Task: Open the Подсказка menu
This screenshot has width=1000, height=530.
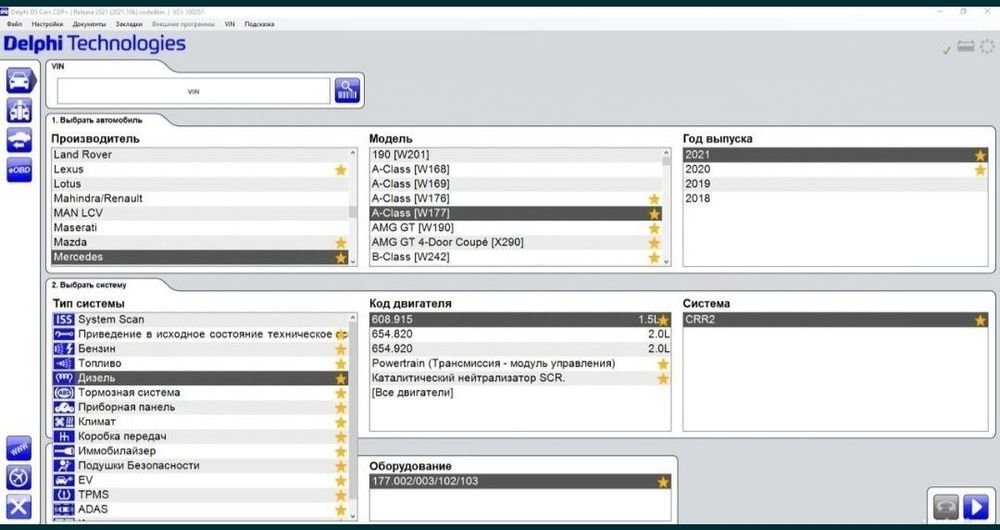Action: tap(260, 24)
